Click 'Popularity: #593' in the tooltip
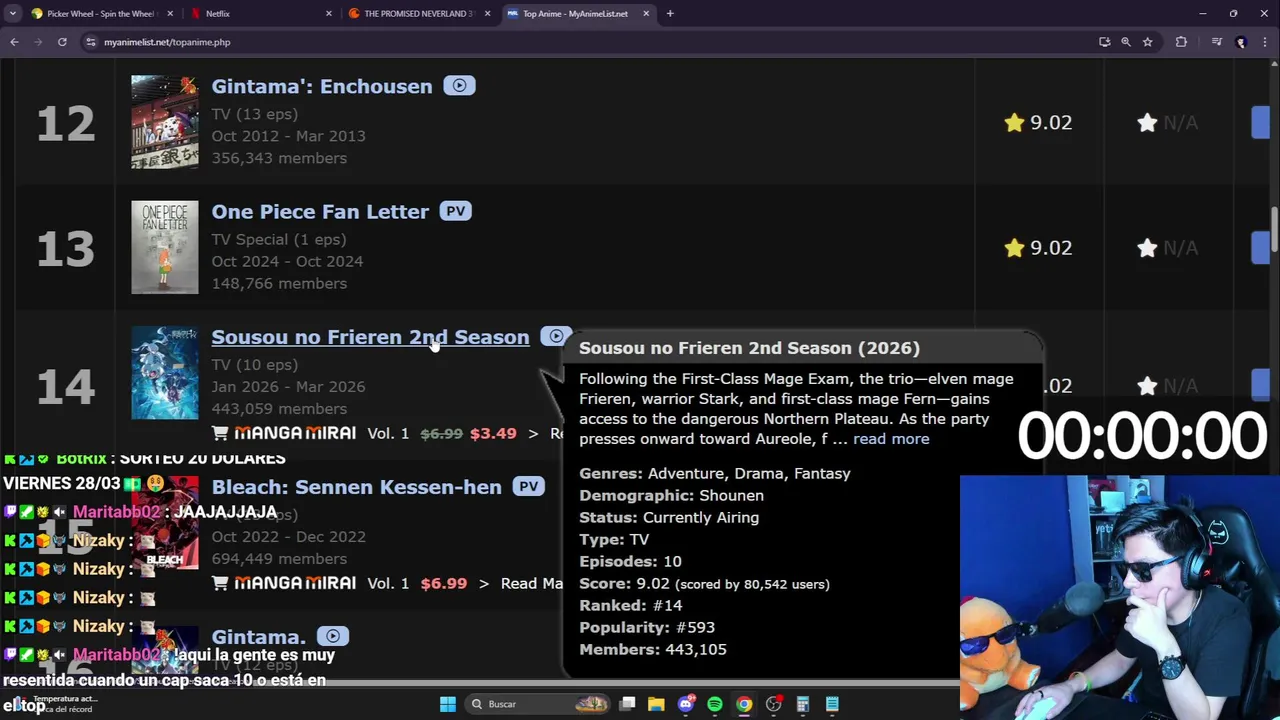This screenshot has height=720, width=1280. (647, 627)
